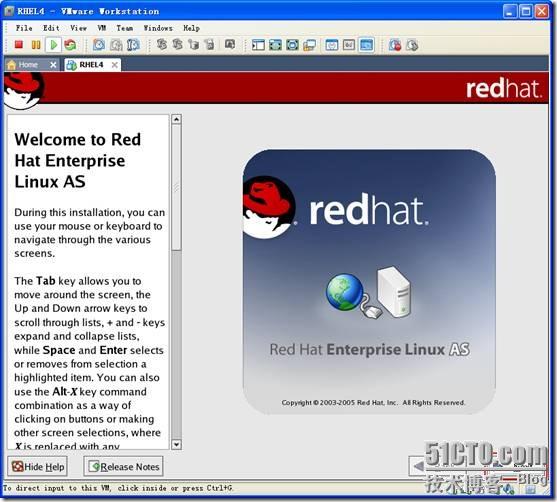Switch to the Appliance view icon
557x502 pixels.
pos(349,45)
